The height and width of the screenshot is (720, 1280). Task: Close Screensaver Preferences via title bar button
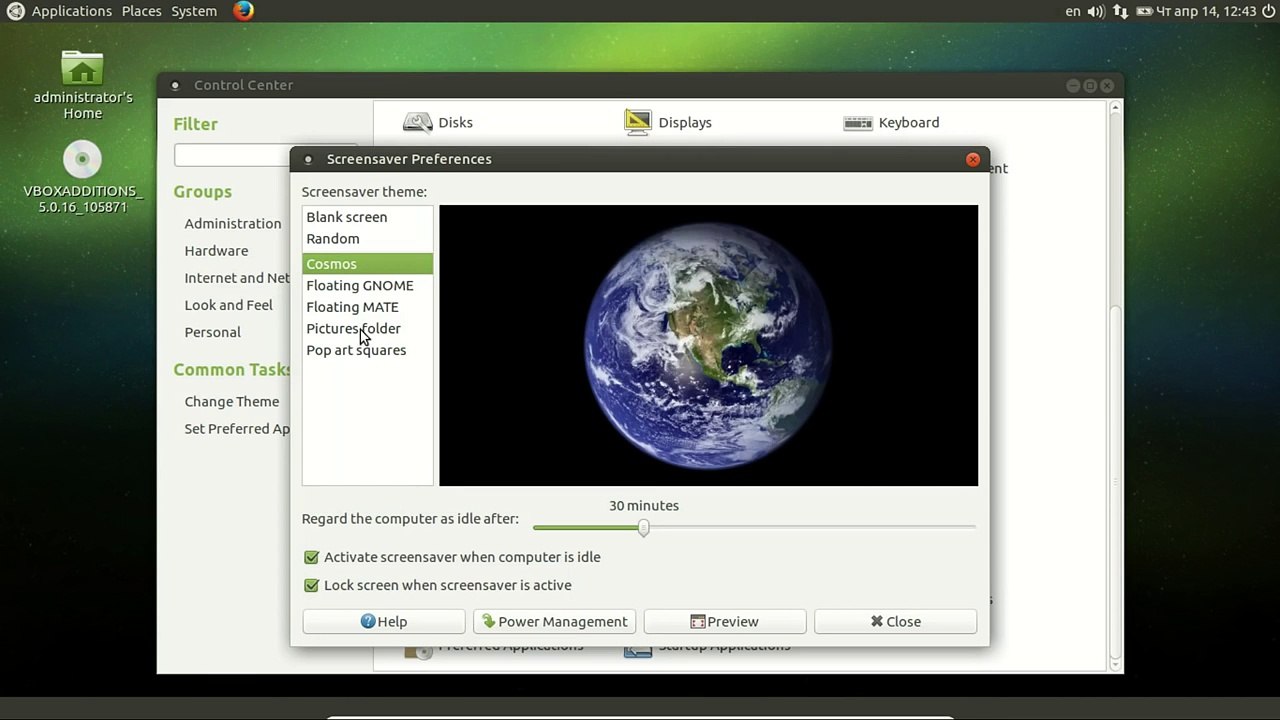click(x=973, y=159)
